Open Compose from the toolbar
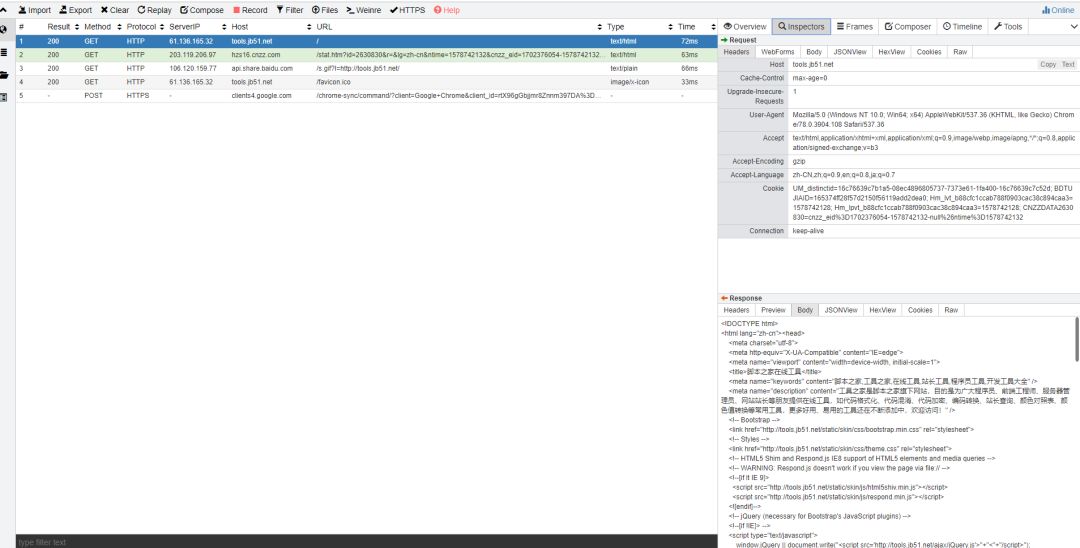 pyautogui.click(x=202, y=10)
